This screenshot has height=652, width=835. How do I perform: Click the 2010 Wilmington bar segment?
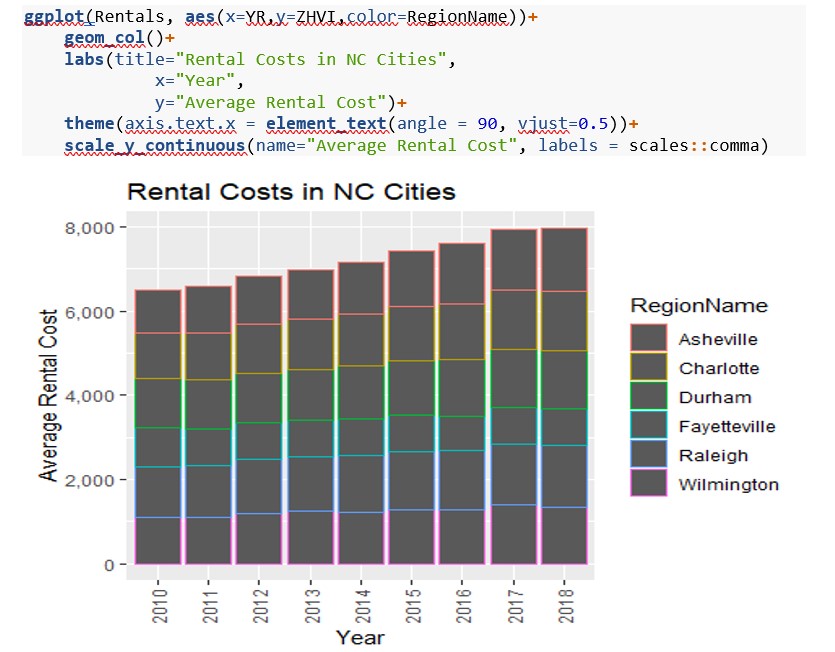[x=158, y=541]
